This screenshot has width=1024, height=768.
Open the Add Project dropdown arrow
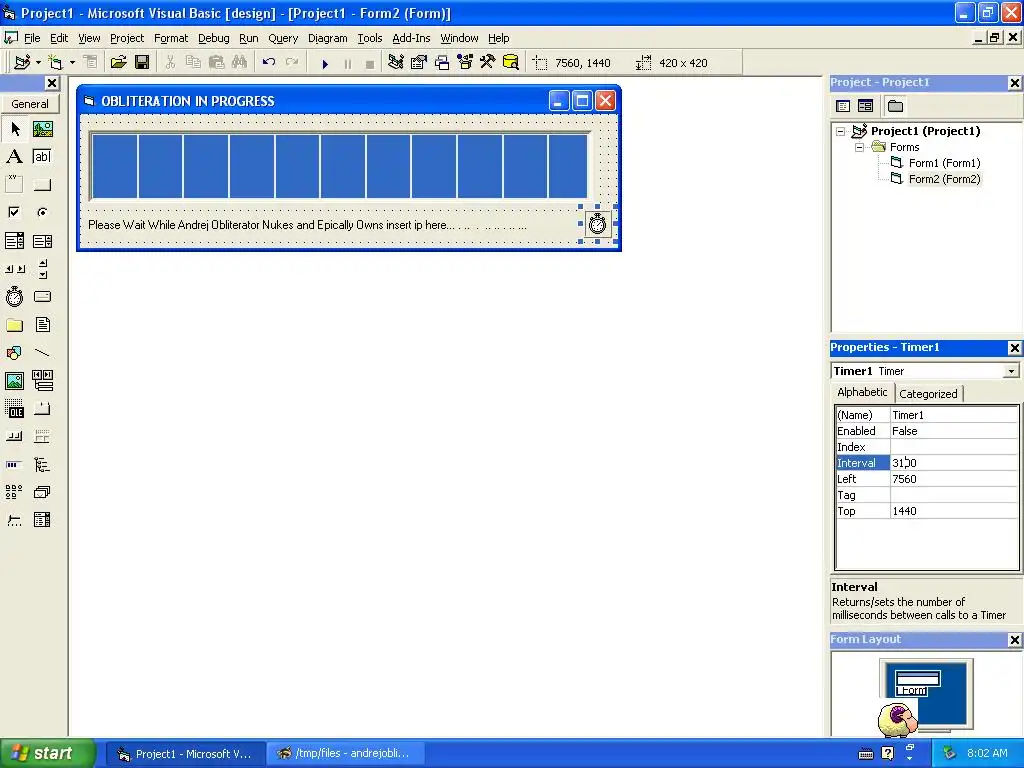(x=38, y=63)
